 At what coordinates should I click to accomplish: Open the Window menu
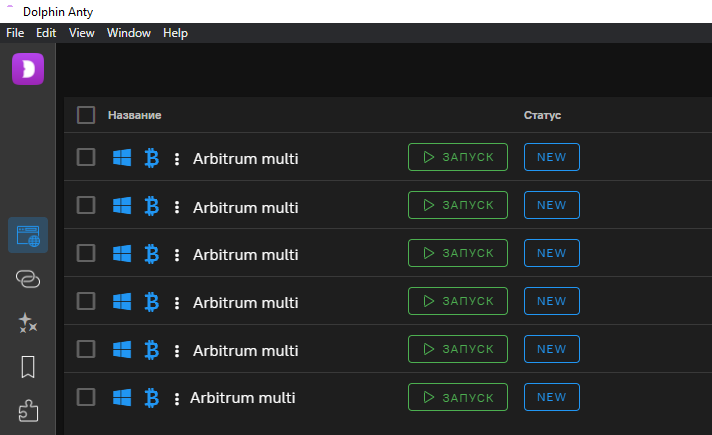pos(129,33)
